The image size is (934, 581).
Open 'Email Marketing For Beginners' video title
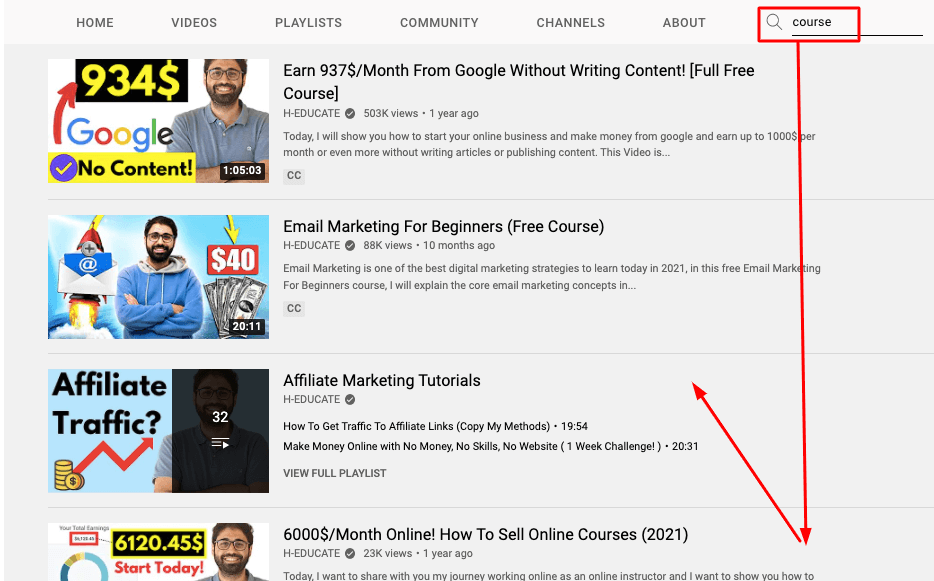point(443,226)
